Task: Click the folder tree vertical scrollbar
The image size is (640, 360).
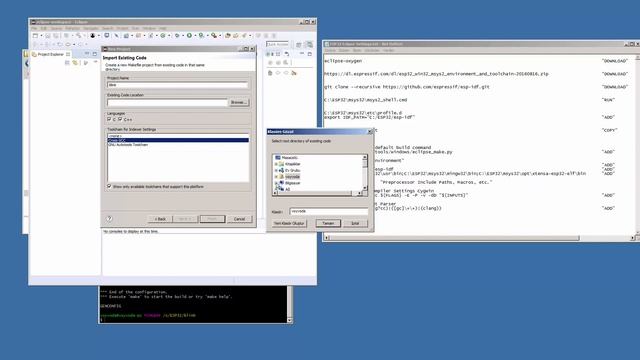Action: pos(365,173)
